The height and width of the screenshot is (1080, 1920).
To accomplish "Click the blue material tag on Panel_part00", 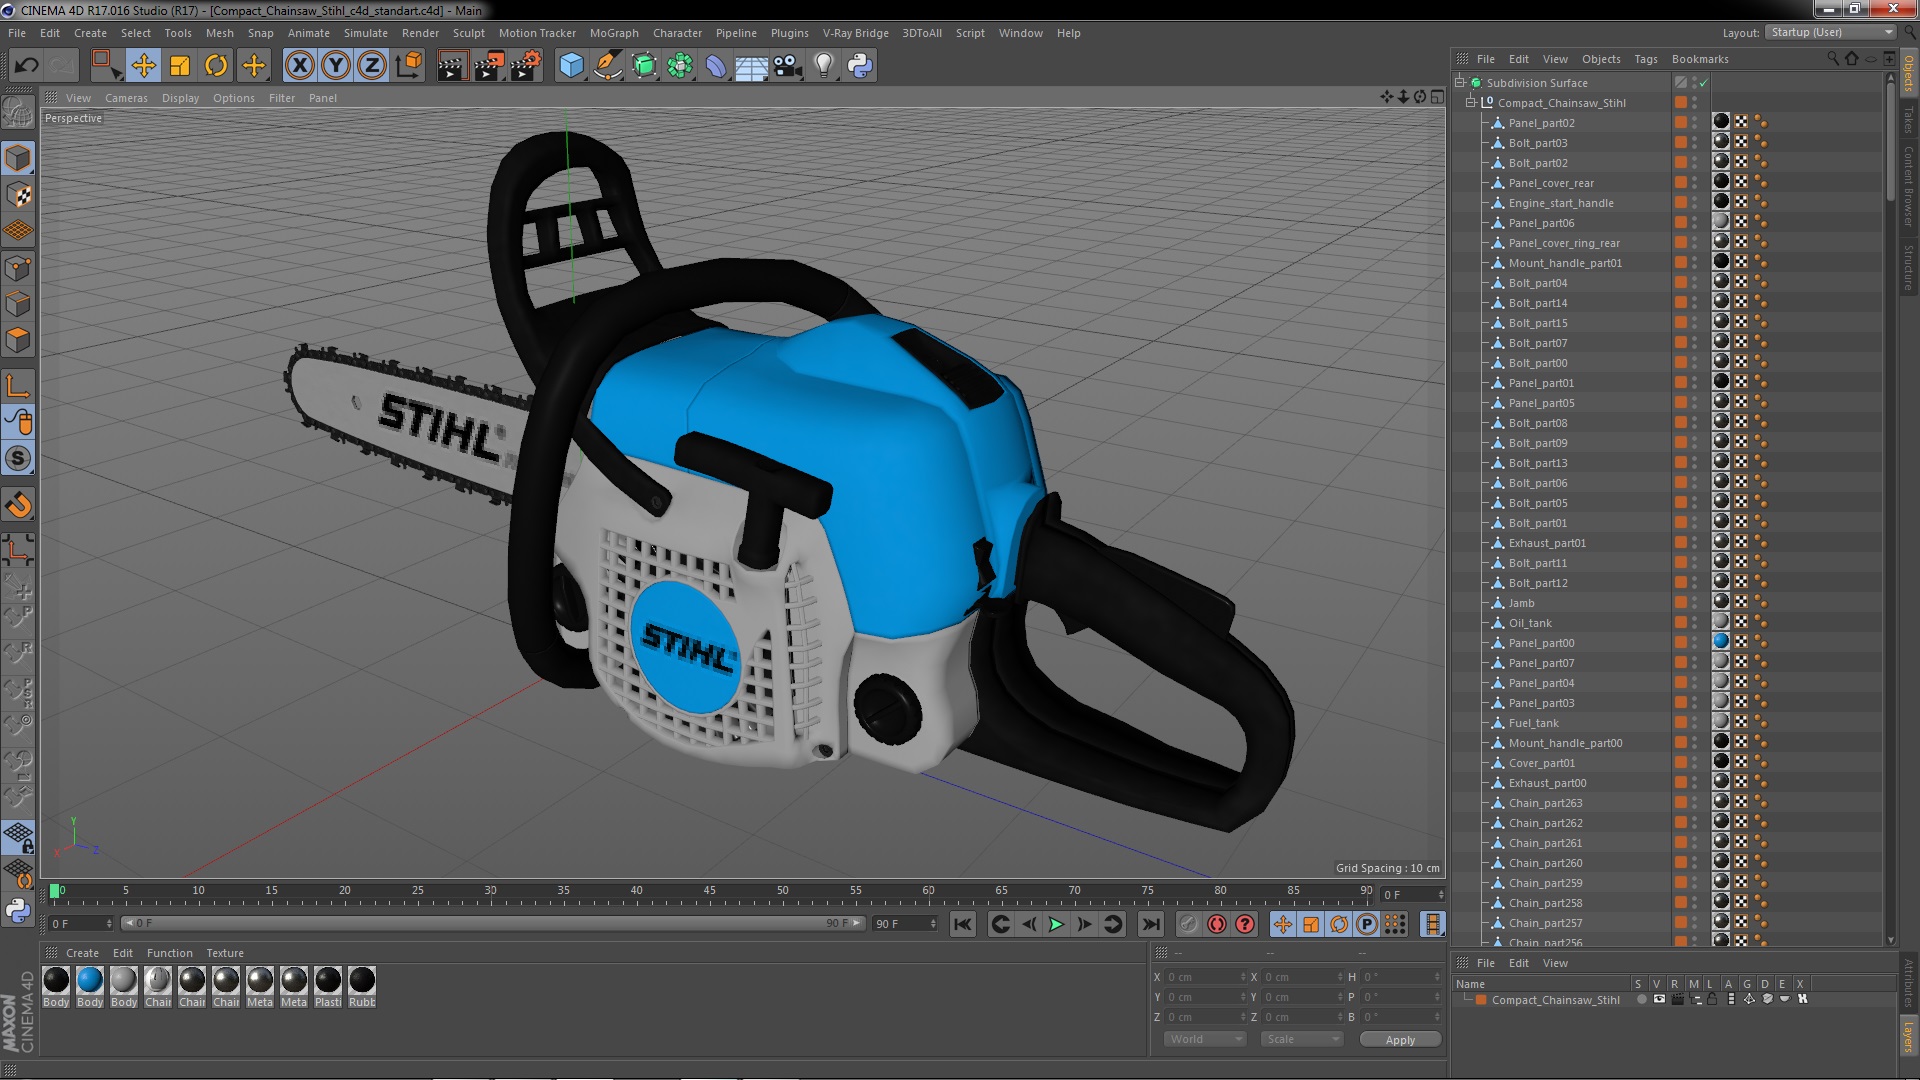I will [1721, 642].
